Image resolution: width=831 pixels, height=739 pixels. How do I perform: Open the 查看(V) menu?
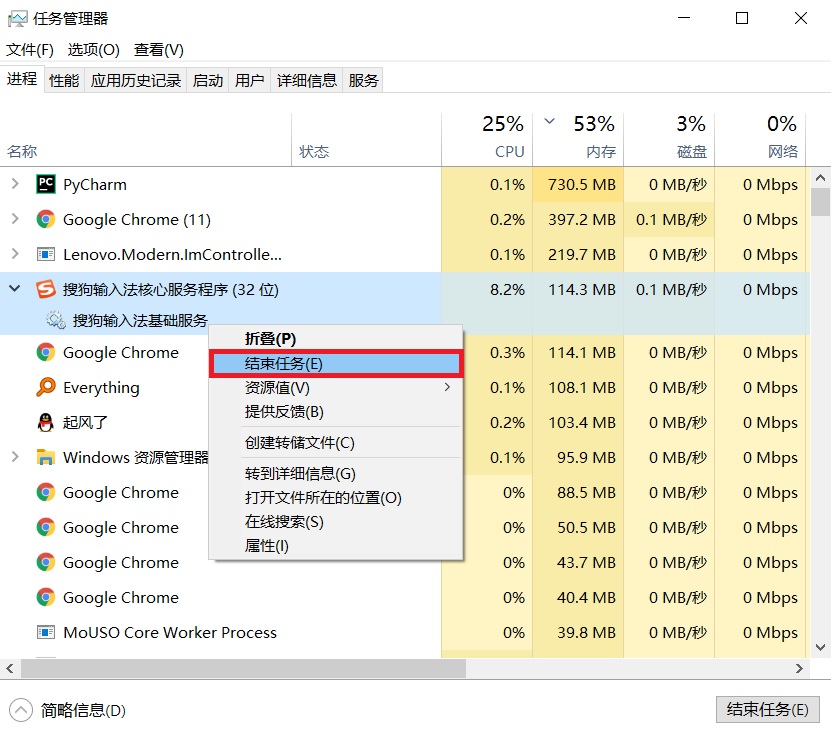pyautogui.click(x=158, y=50)
